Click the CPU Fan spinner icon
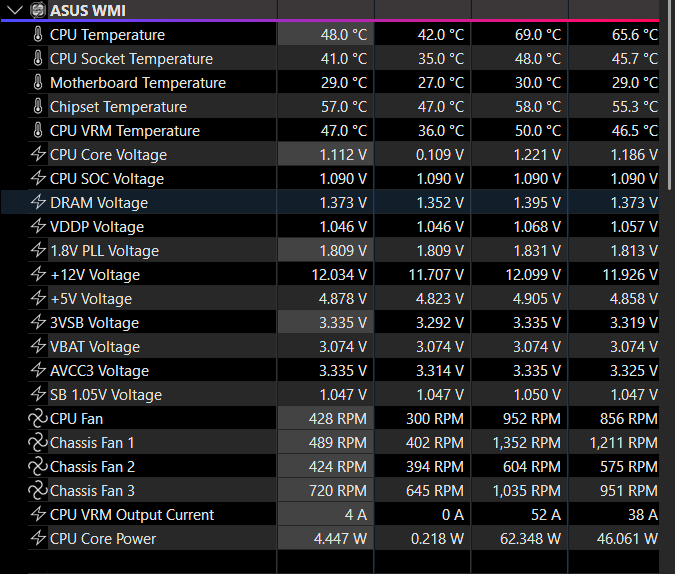Screen dimensions: 675x574 pos(37,419)
